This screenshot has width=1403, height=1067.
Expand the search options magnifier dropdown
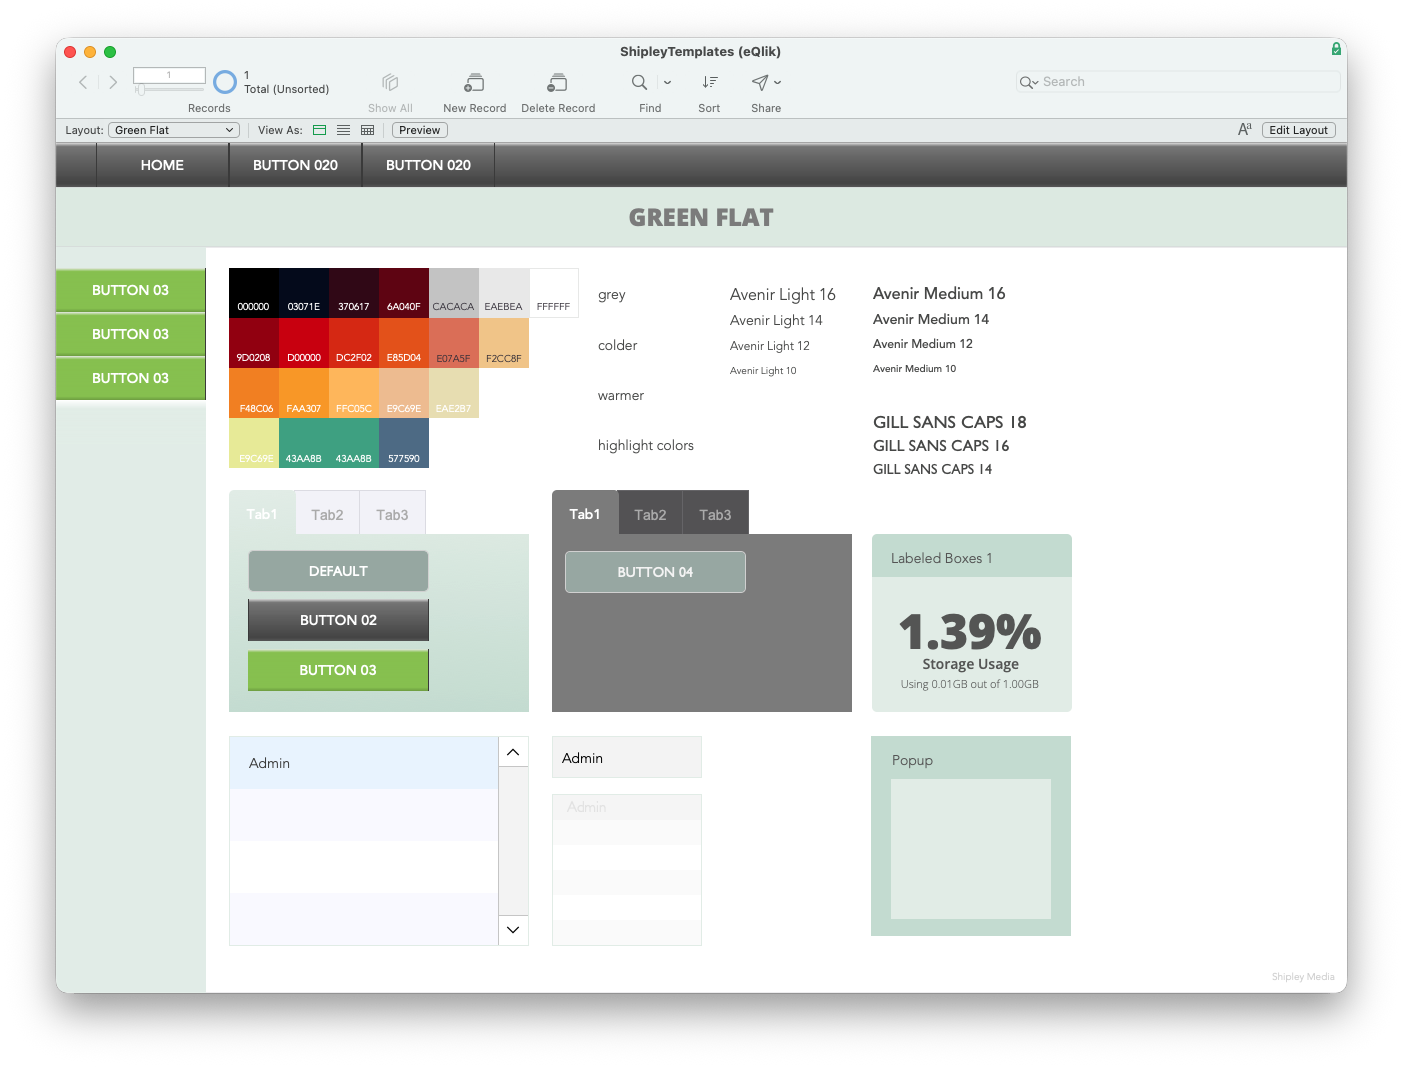[1028, 82]
